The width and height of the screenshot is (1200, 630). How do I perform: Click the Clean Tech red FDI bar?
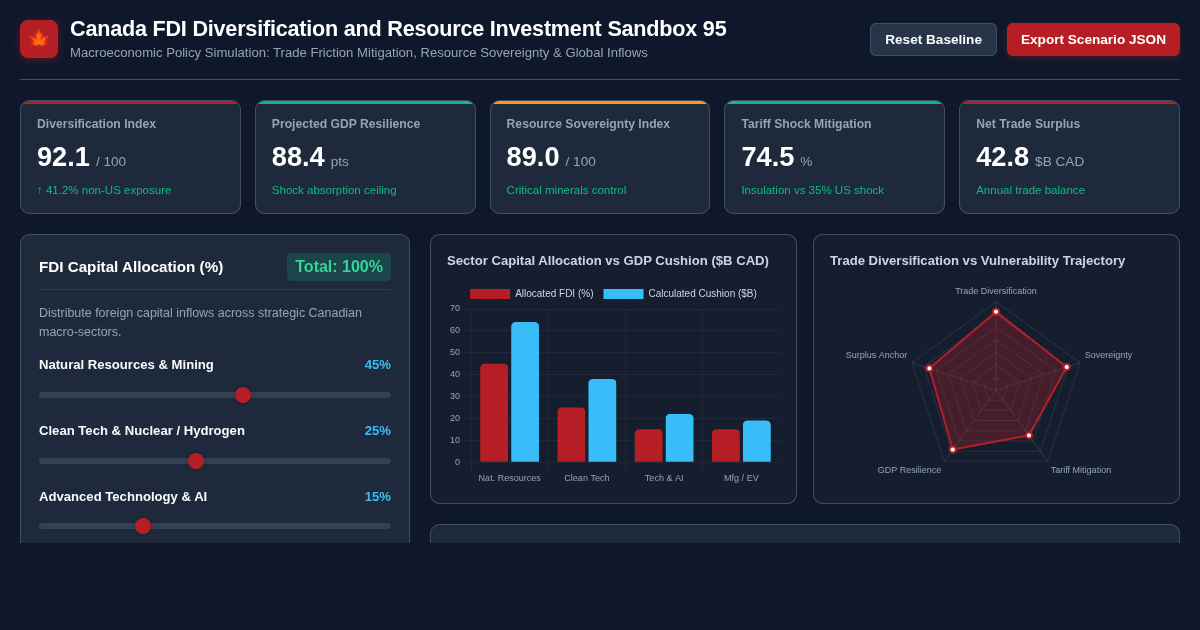click(571, 435)
